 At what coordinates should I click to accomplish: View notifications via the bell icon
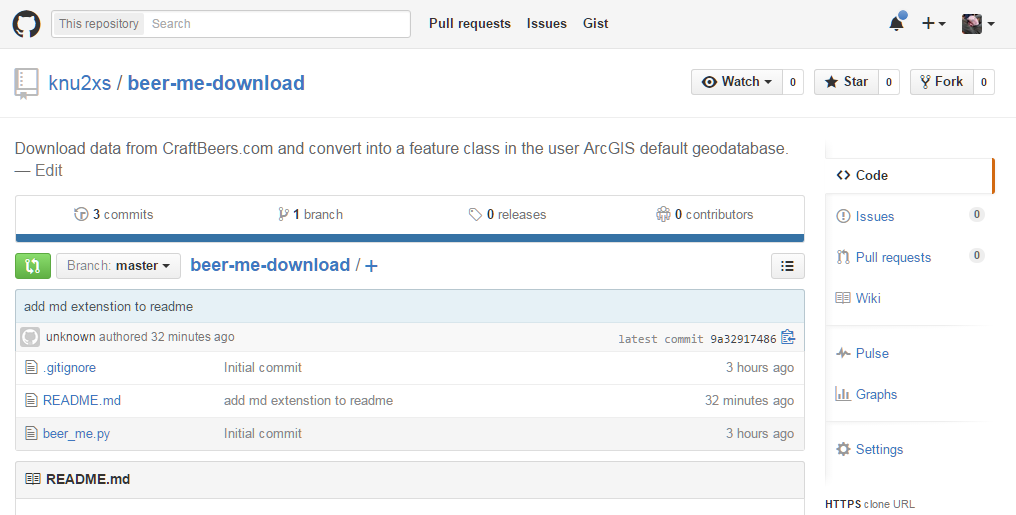pyautogui.click(x=897, y=23)
